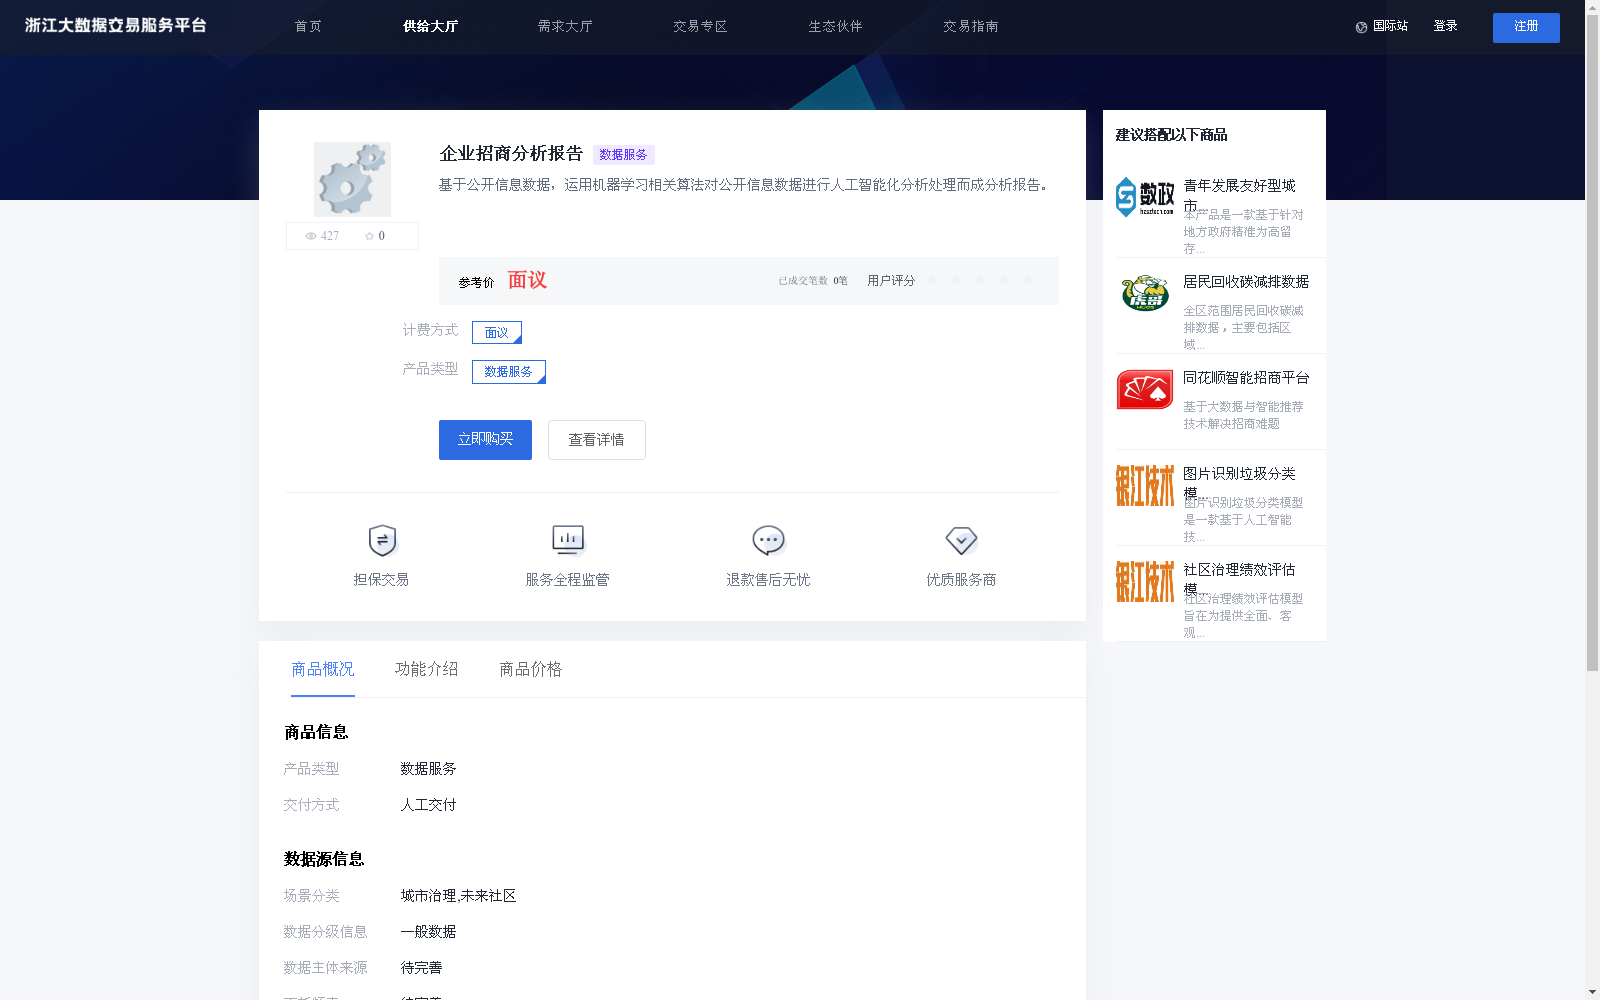The width and height of the screenshot is (1600, 1000).
Task: Open the 首页 navigation item
Action: [308, 27]
